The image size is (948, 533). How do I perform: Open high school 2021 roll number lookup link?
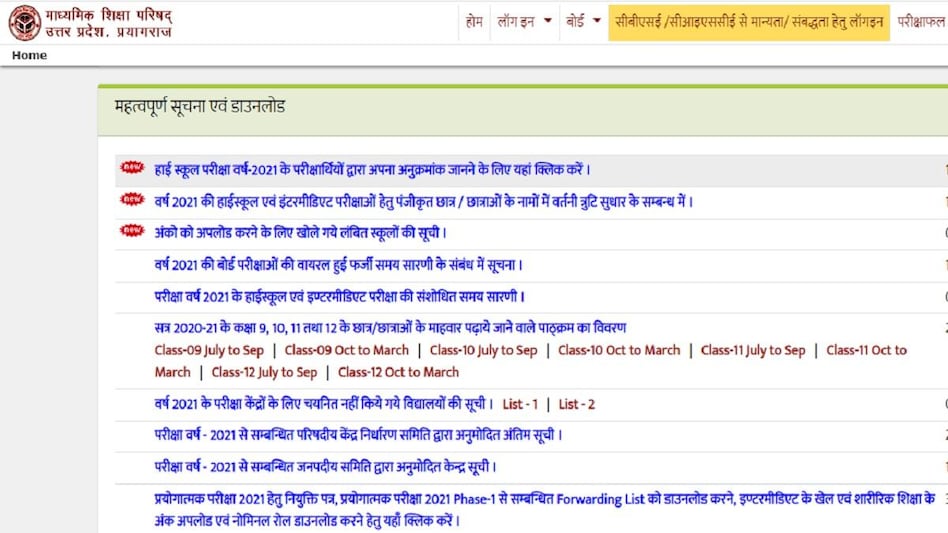[x=372, y=170]
